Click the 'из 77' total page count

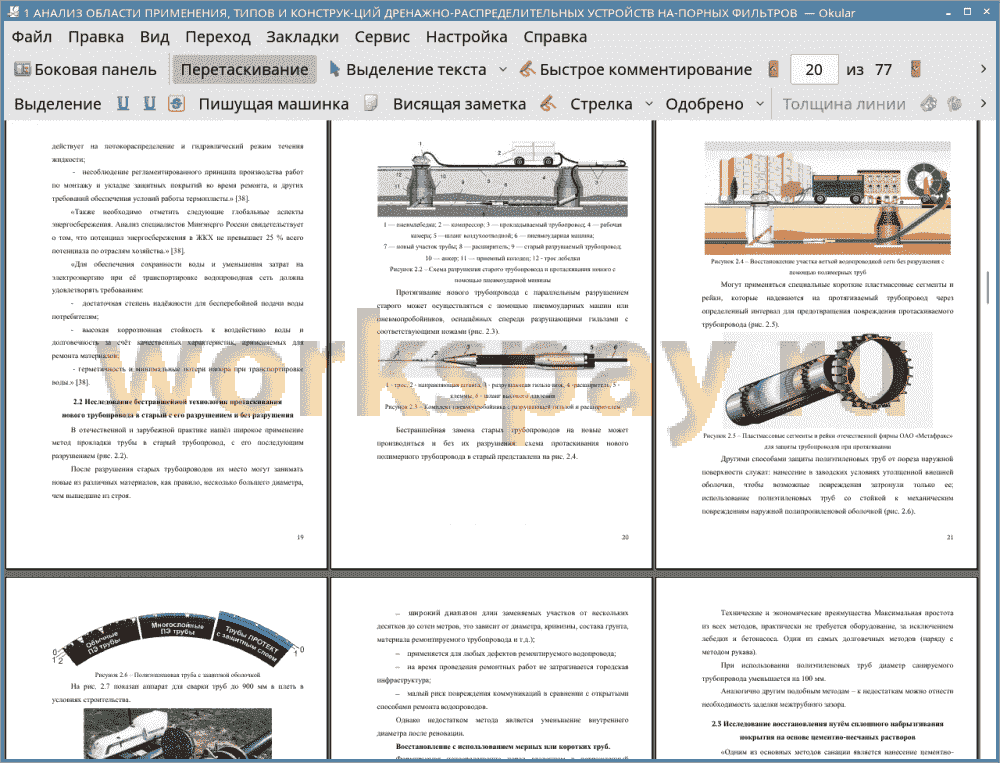click(x=869, y=70)
